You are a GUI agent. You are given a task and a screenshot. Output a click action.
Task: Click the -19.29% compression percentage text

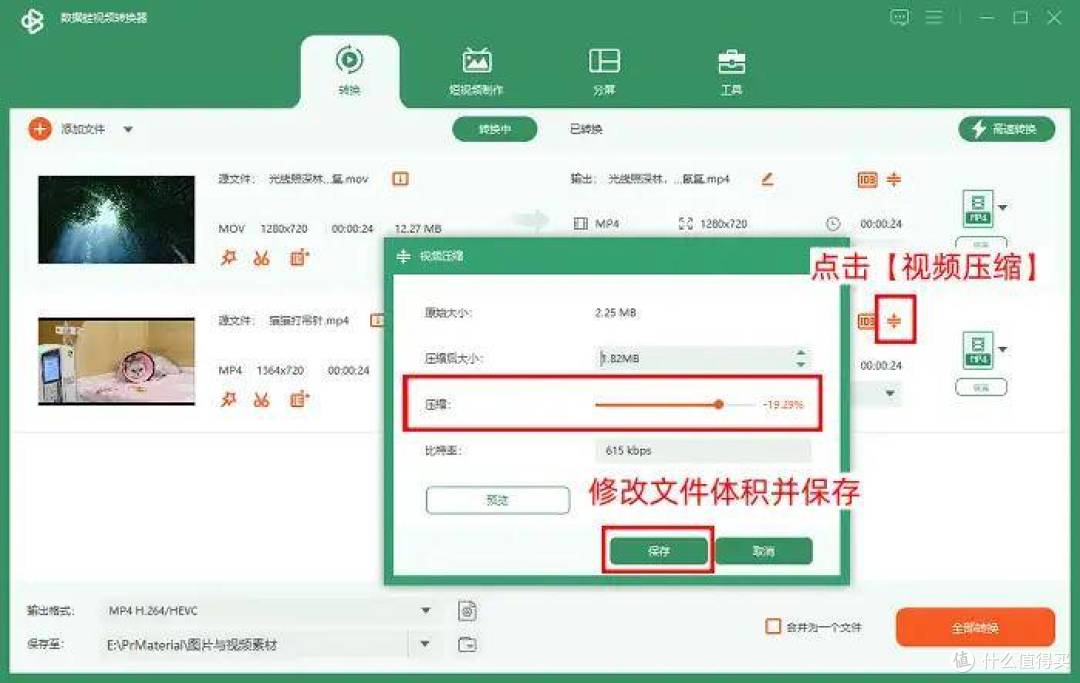click(x=783, y=404)
